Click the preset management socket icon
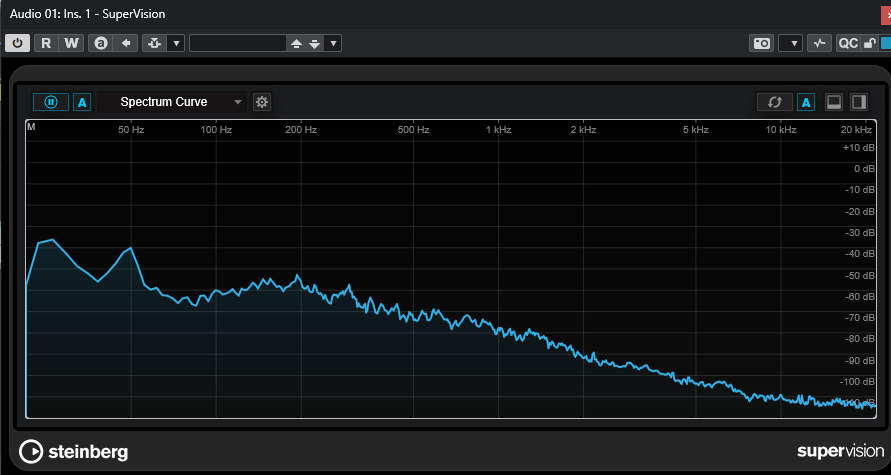Screen dimensions: 891x475 coord(155,43)
